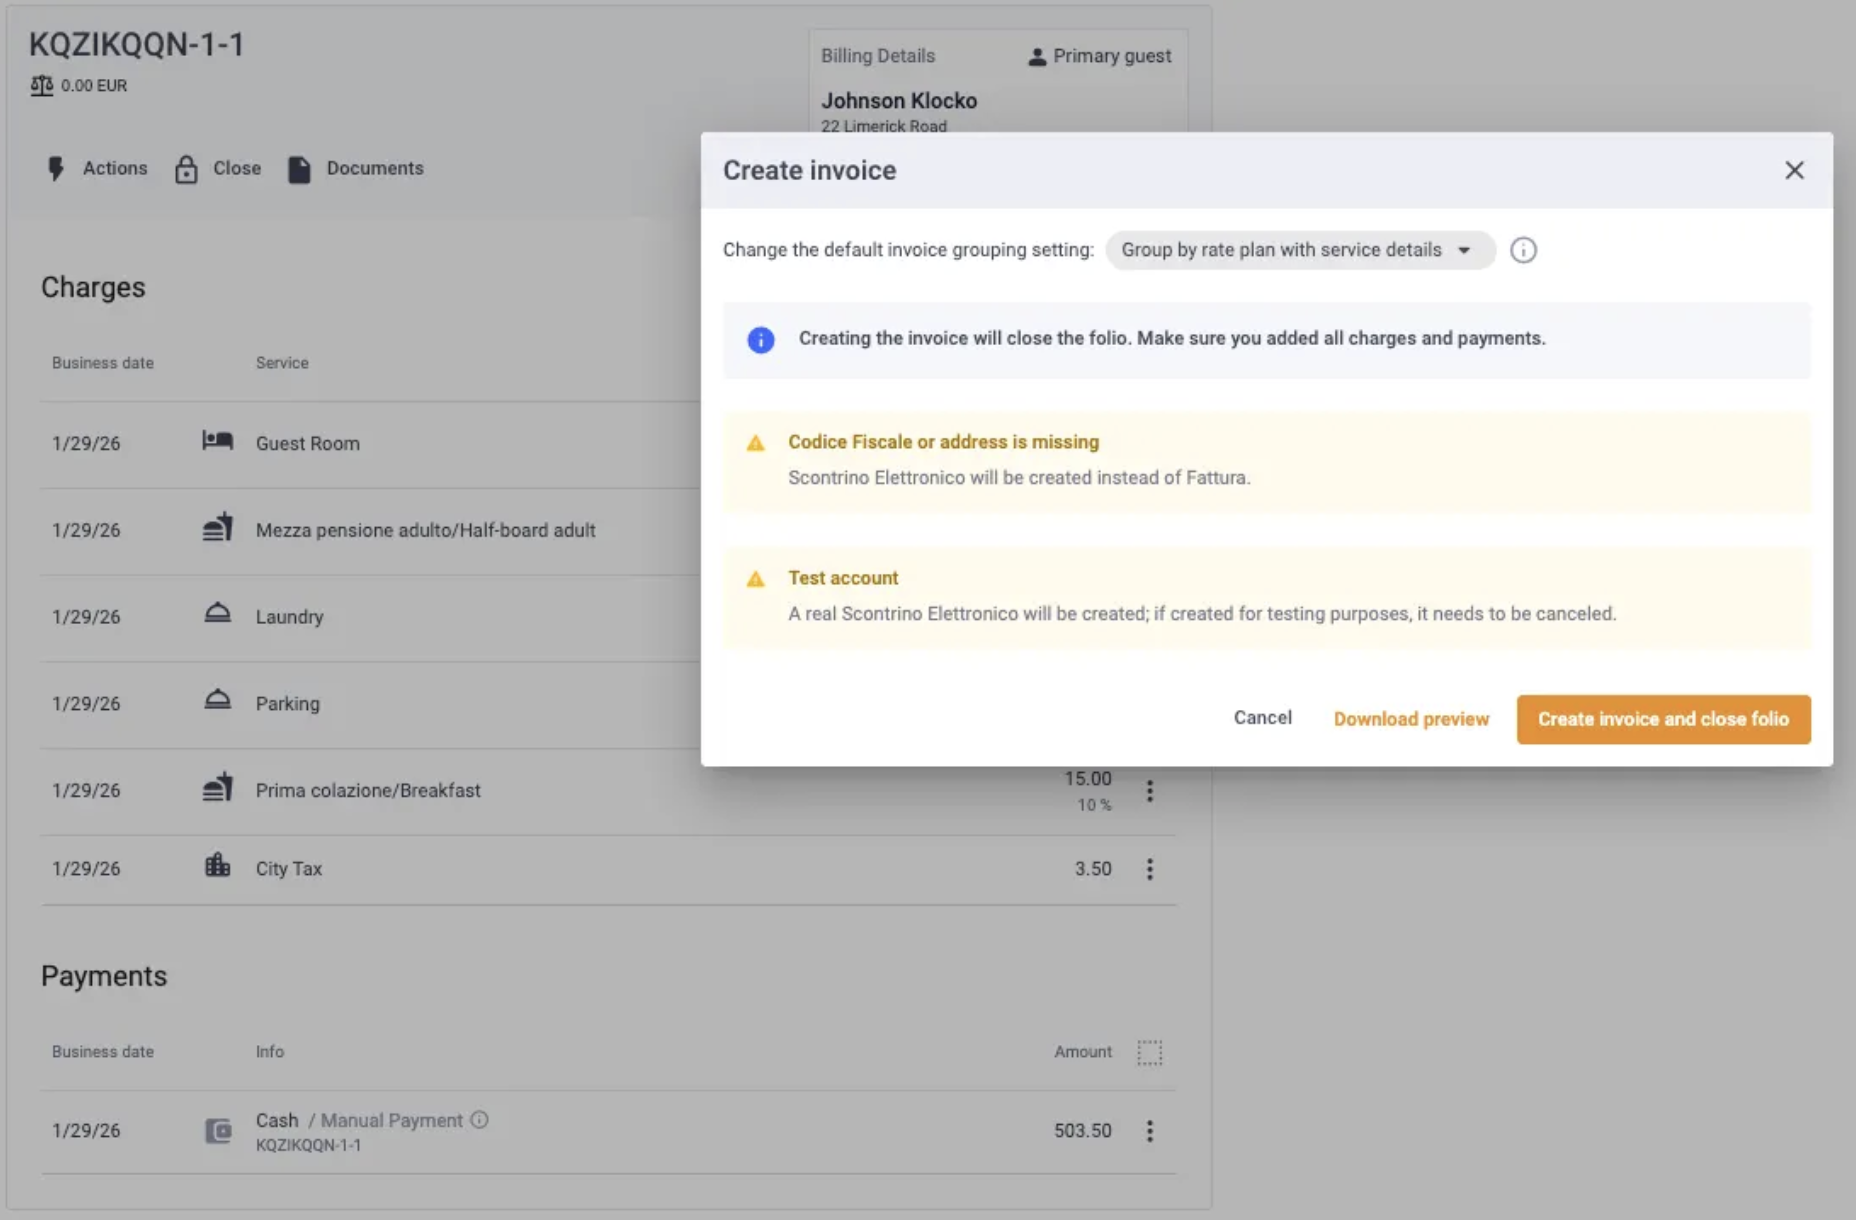The width and height of the screenshot is (1856, 1220).
Task: Click info icon next to Manual Payment
Action: point(480,1120)
